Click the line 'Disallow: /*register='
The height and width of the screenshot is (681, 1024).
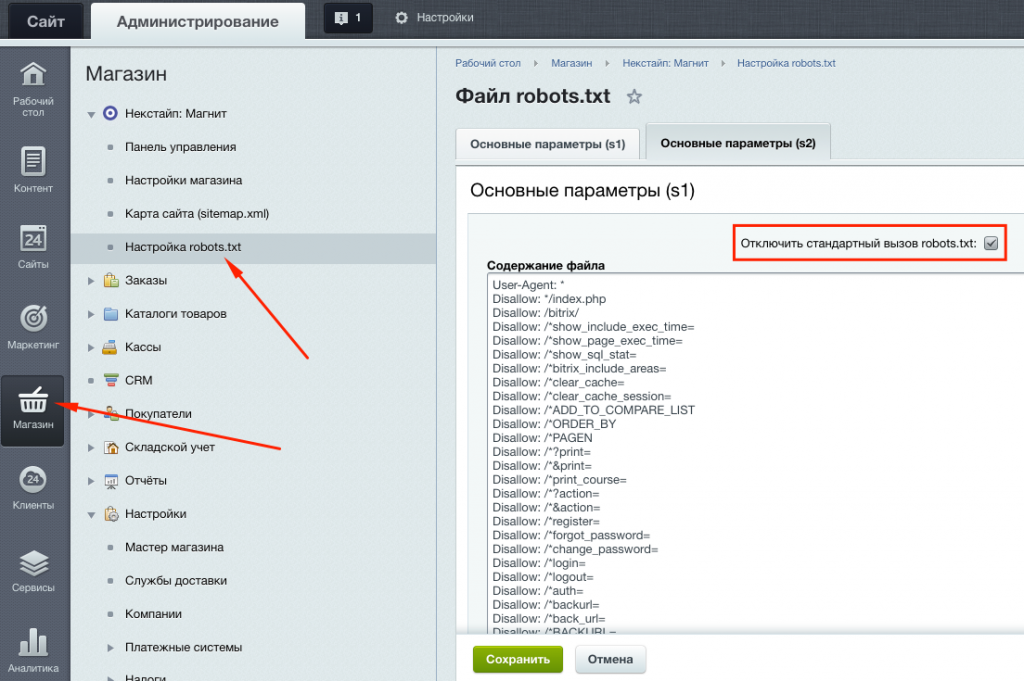[x=546, y=521]
